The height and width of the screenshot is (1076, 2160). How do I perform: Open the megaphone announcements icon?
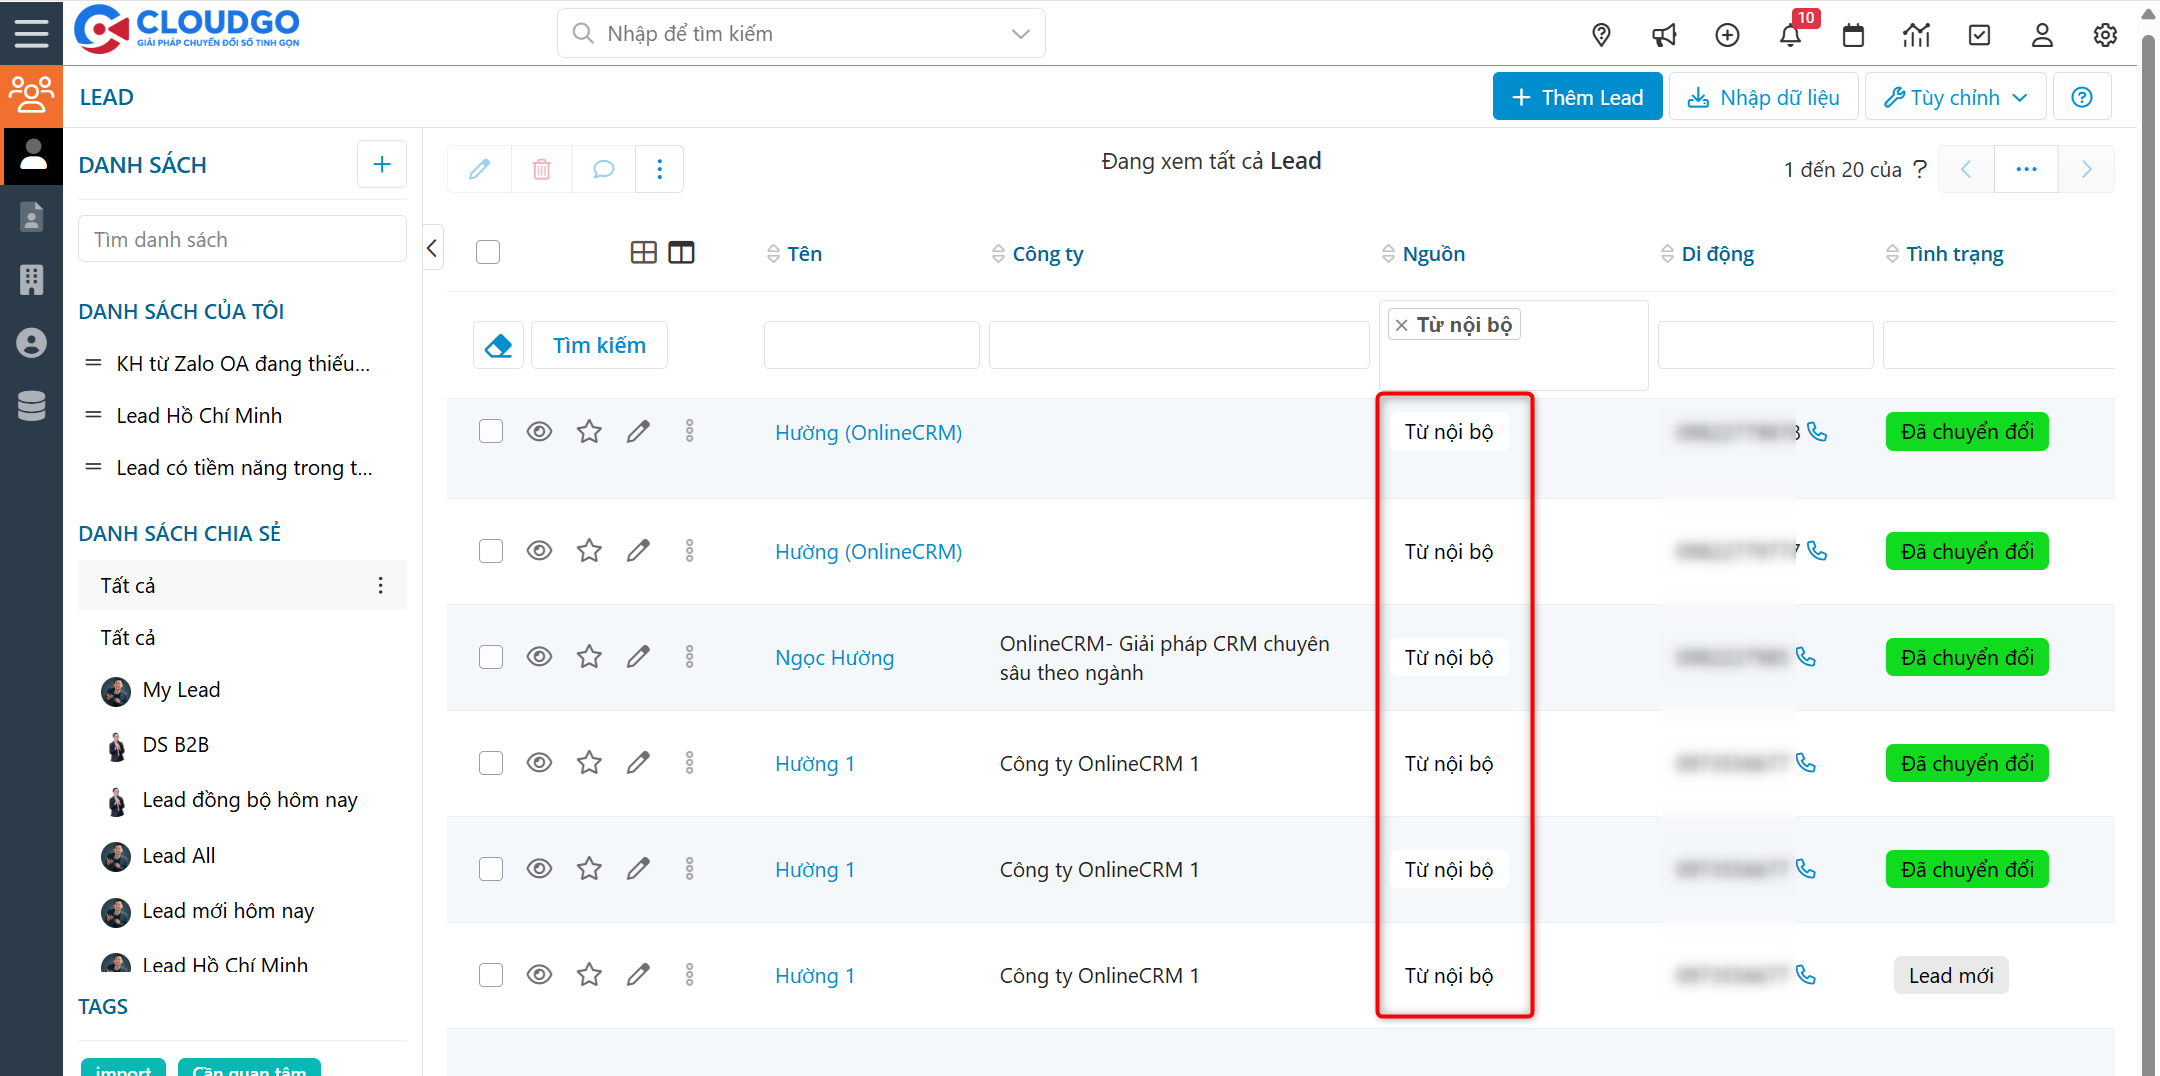click(1664, 35)
